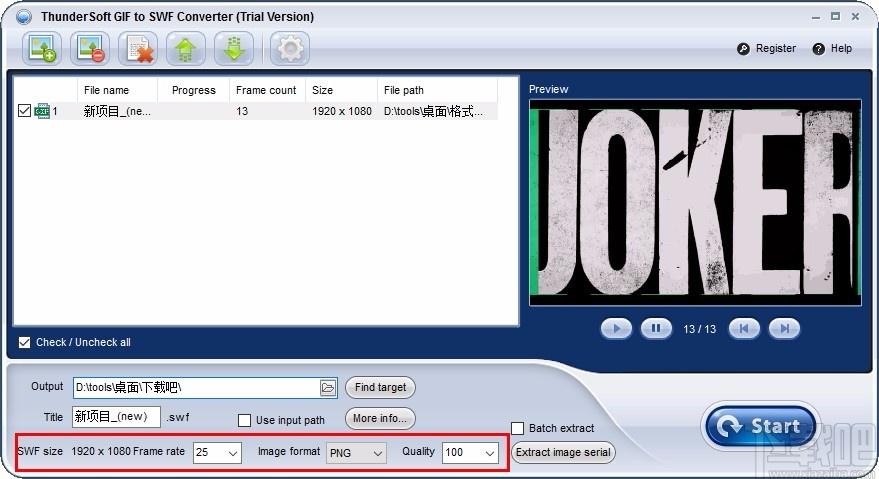Minimize the converter window
The height and width of the screenshot is (479, 879).
(x=816, y=17)
